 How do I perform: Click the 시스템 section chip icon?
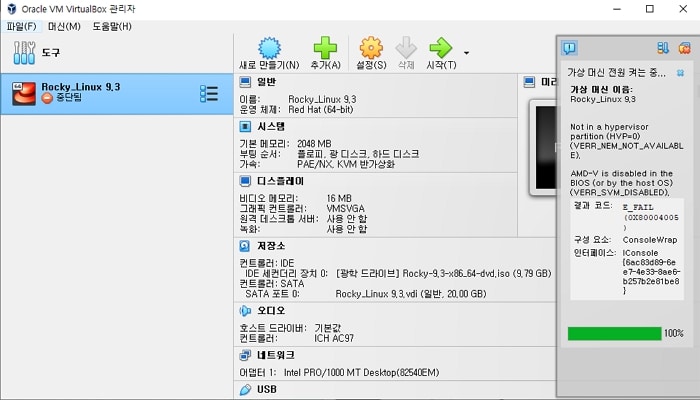pos(245,127)
